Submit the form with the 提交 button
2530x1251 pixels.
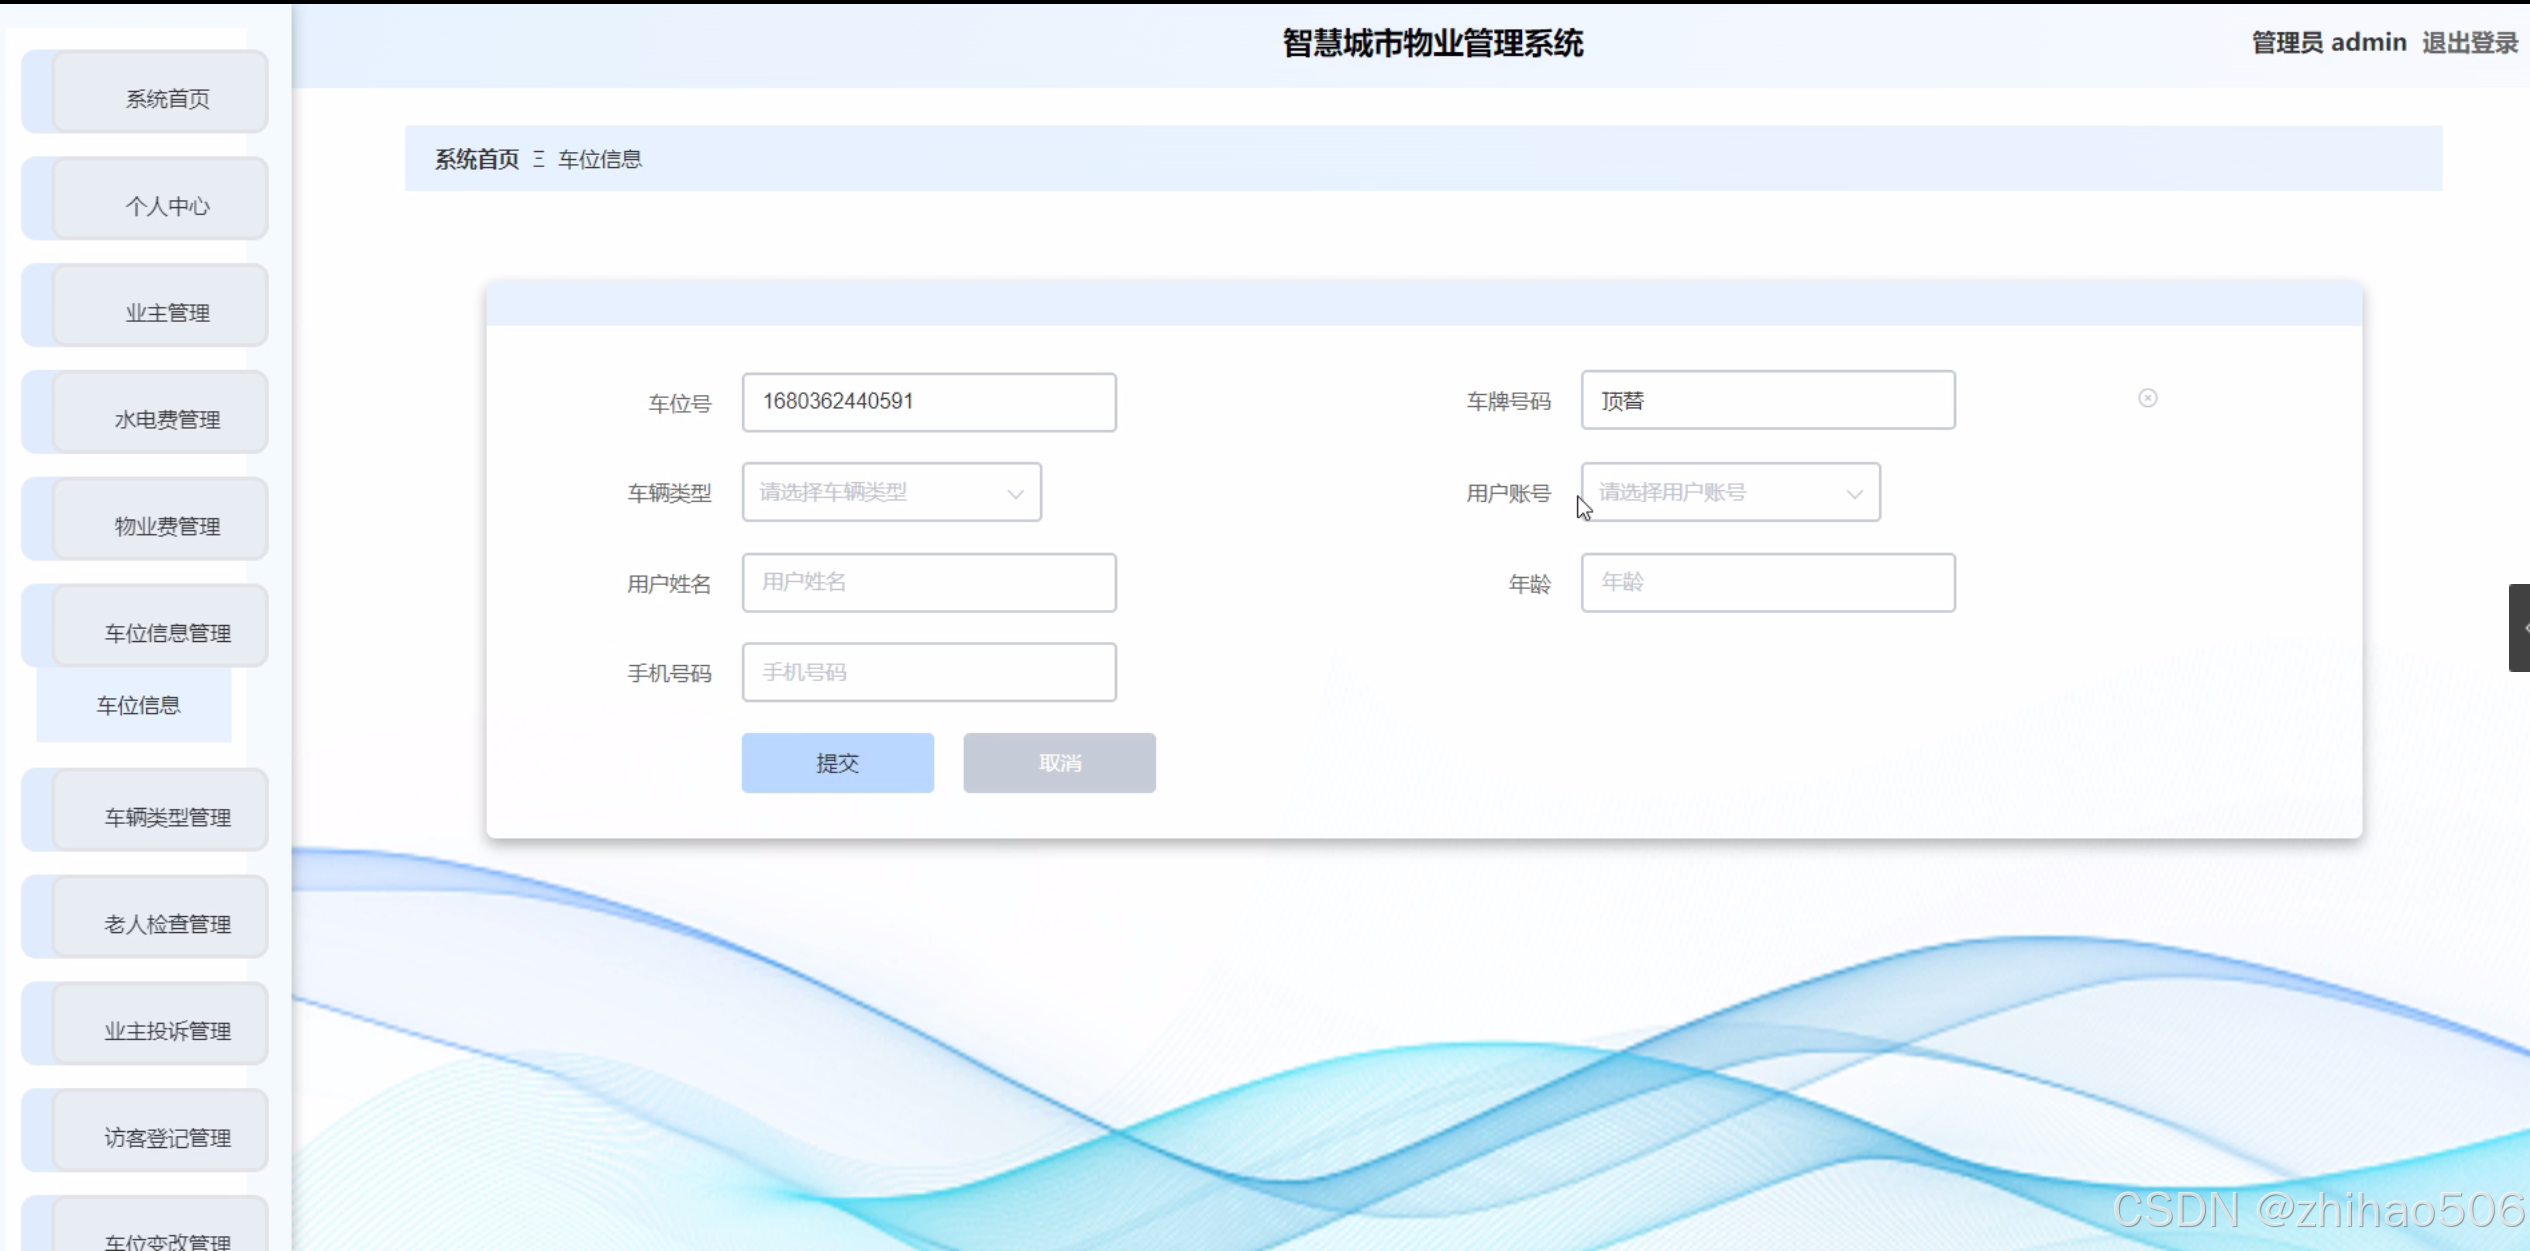click(x=837, y=763)
